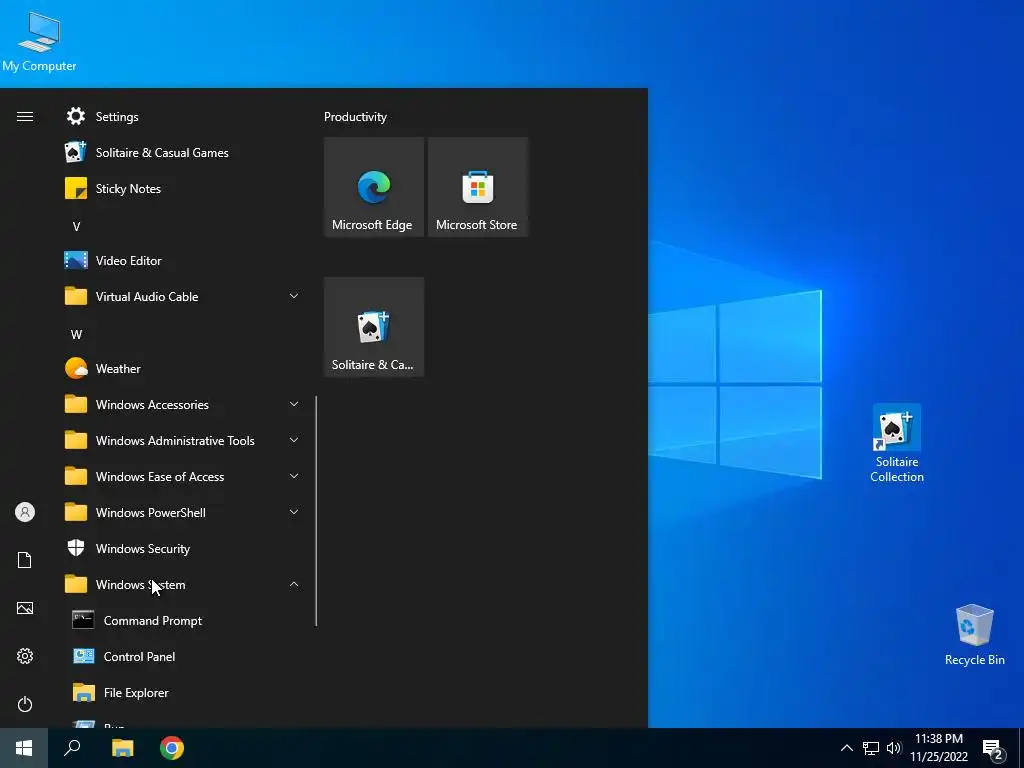Image resolution: width=1024 pixels, height=768 pixels.
Task: Open File Explorer from the Windows System folder
Action: (182, 692)
